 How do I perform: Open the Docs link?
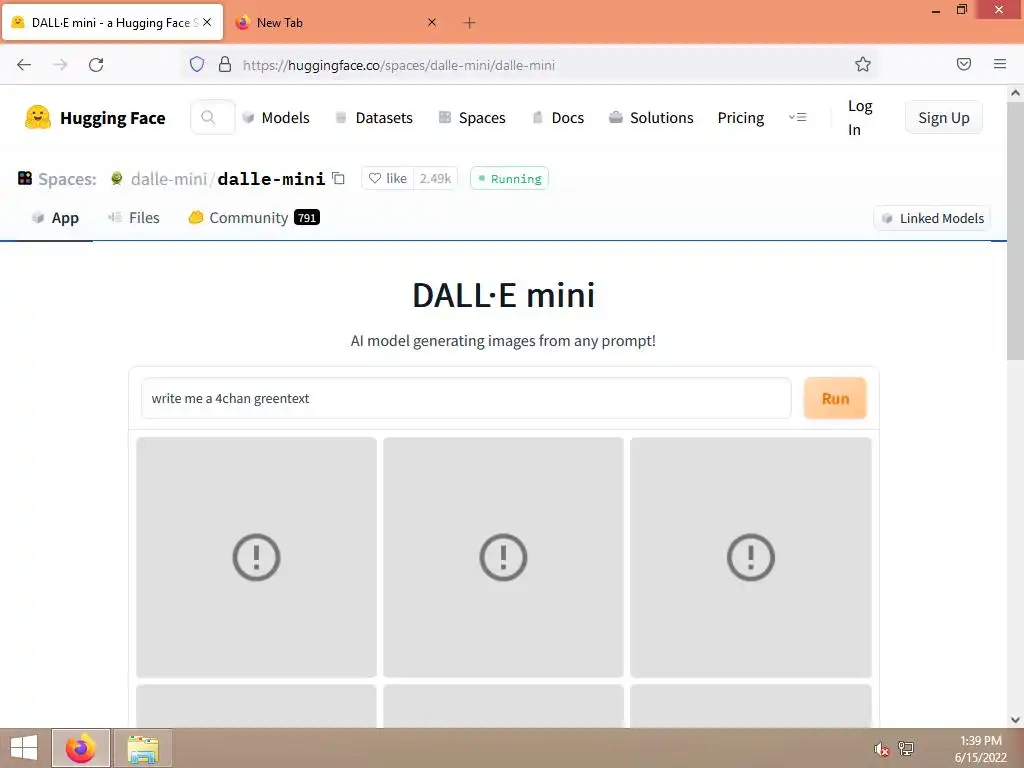[558, 118]
